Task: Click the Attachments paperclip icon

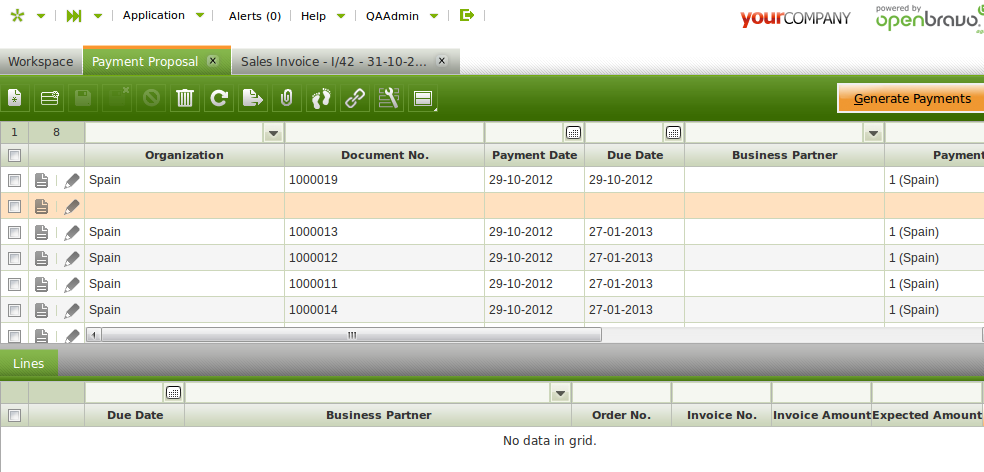Action: click(286, 98)
